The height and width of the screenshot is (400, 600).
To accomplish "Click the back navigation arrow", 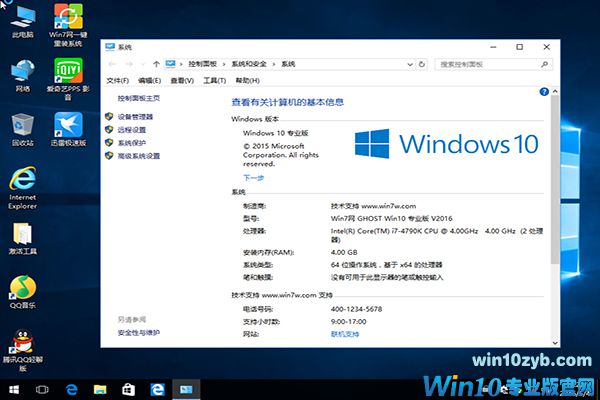I will [x=112, y=64].
